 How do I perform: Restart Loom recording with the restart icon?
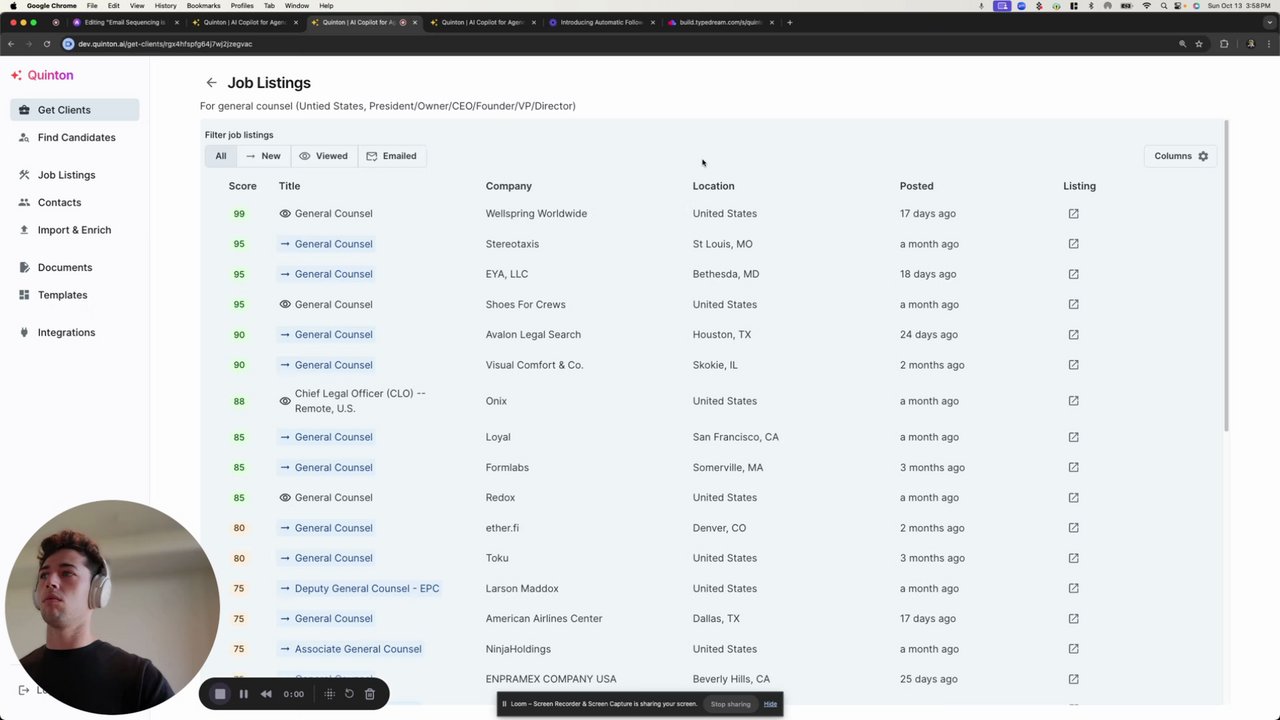point(349,694)
